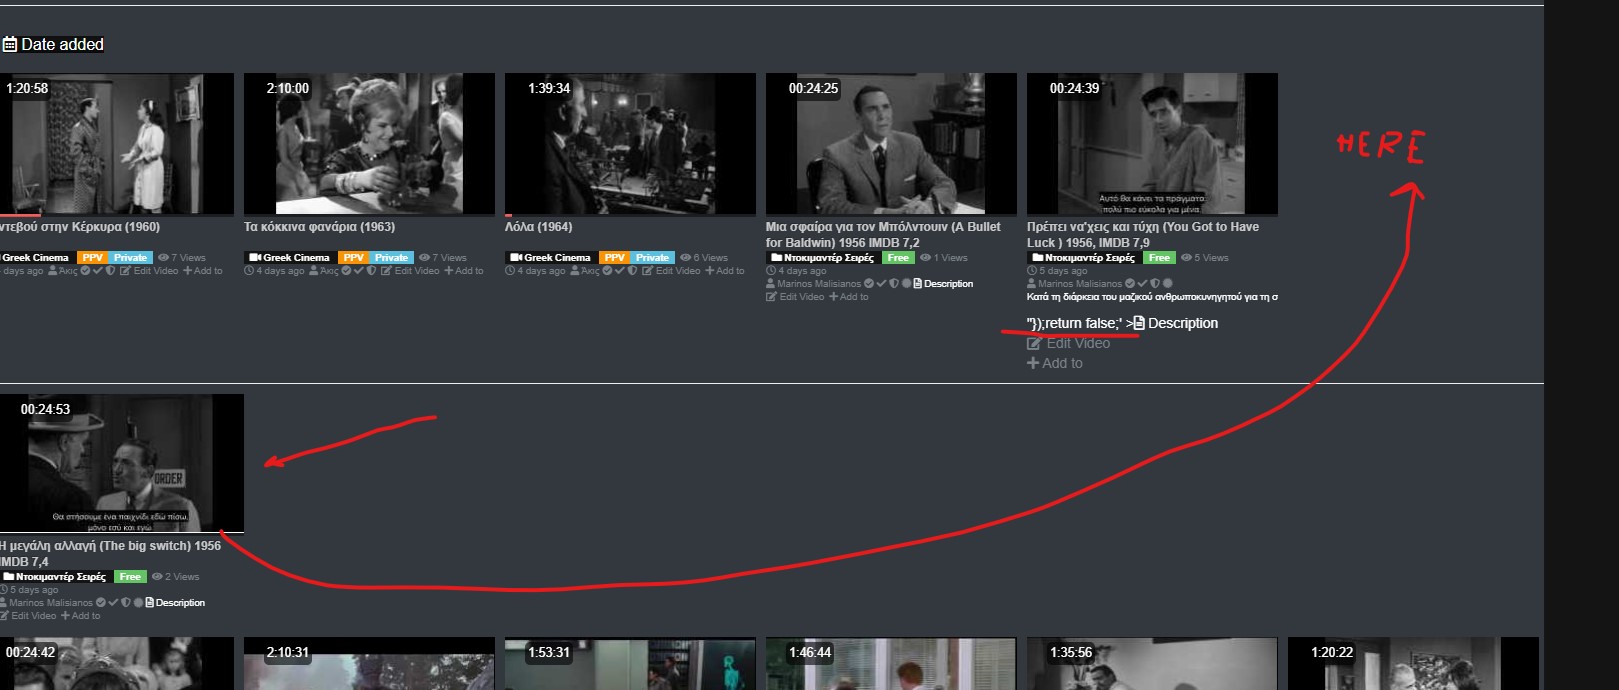Click Marinos Malisianos under Bullet for Baldwin
The image size is (1619, 690).
pyautogui.click(x=813, y=284)
